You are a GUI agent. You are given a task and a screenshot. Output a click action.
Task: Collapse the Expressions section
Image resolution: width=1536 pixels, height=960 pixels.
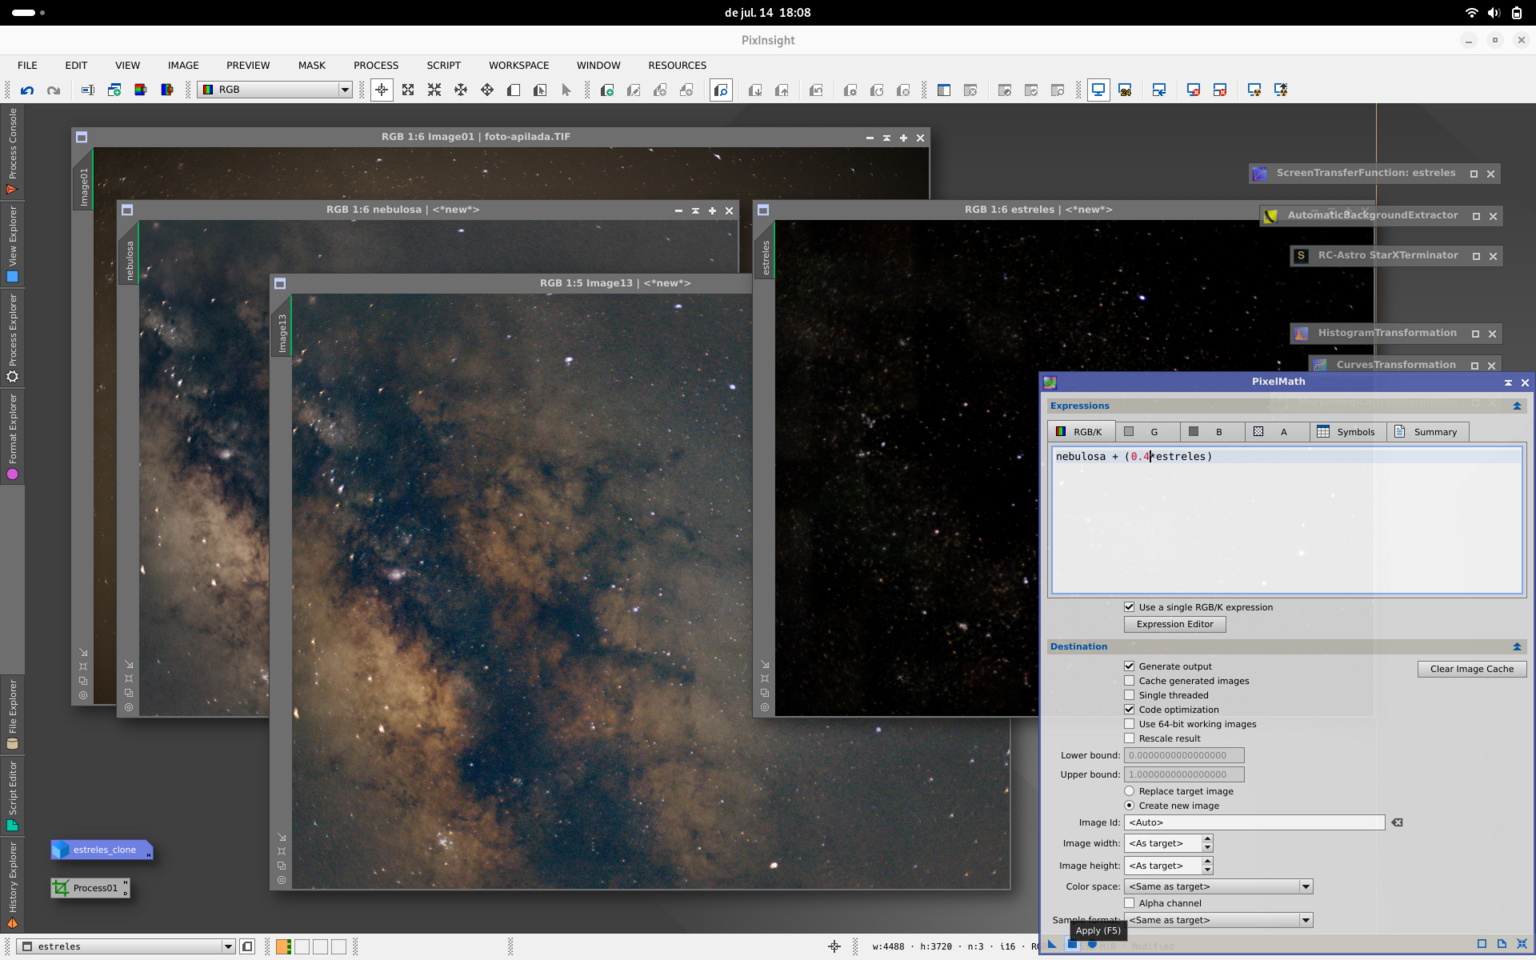1517,406
